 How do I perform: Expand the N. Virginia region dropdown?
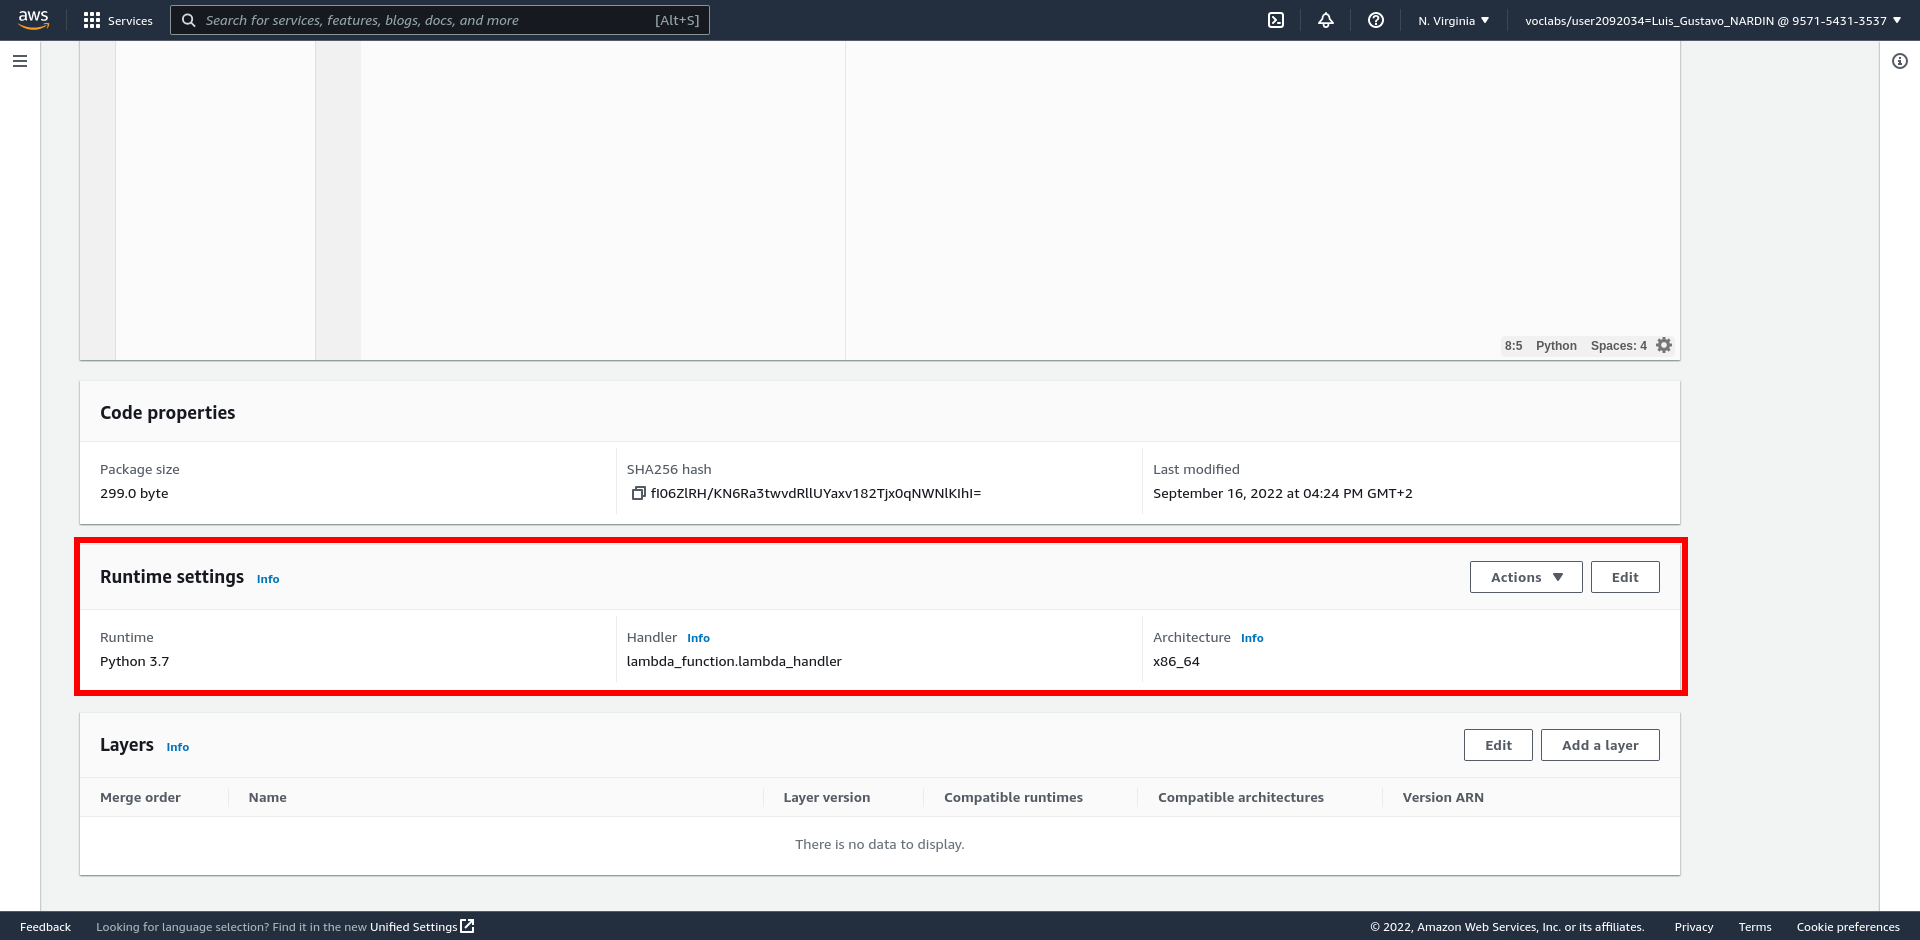[1453, 20]
